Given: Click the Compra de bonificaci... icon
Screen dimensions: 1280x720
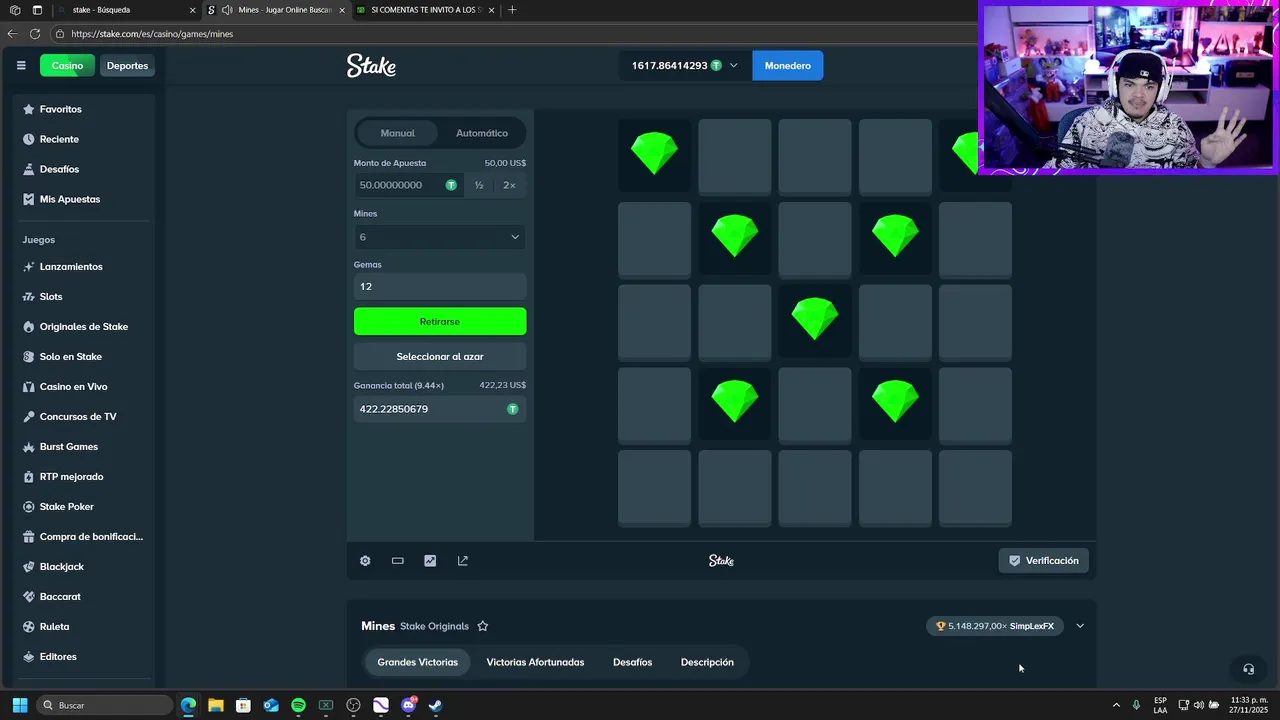Looking at the screenshot, I should pyautogui.click(x=28, y=537).
